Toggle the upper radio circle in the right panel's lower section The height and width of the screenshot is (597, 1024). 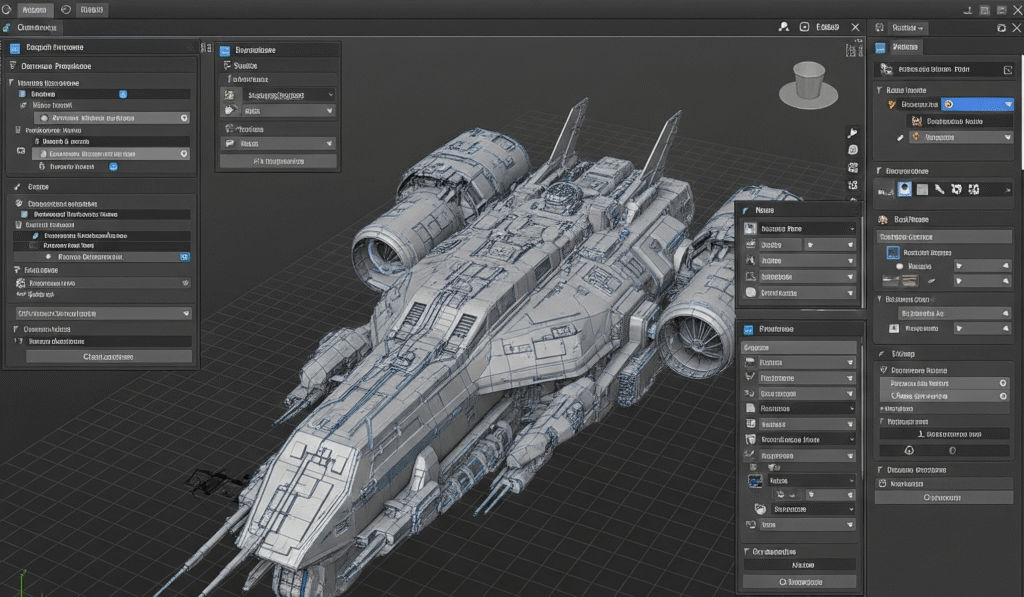[x=1003, y=383]
